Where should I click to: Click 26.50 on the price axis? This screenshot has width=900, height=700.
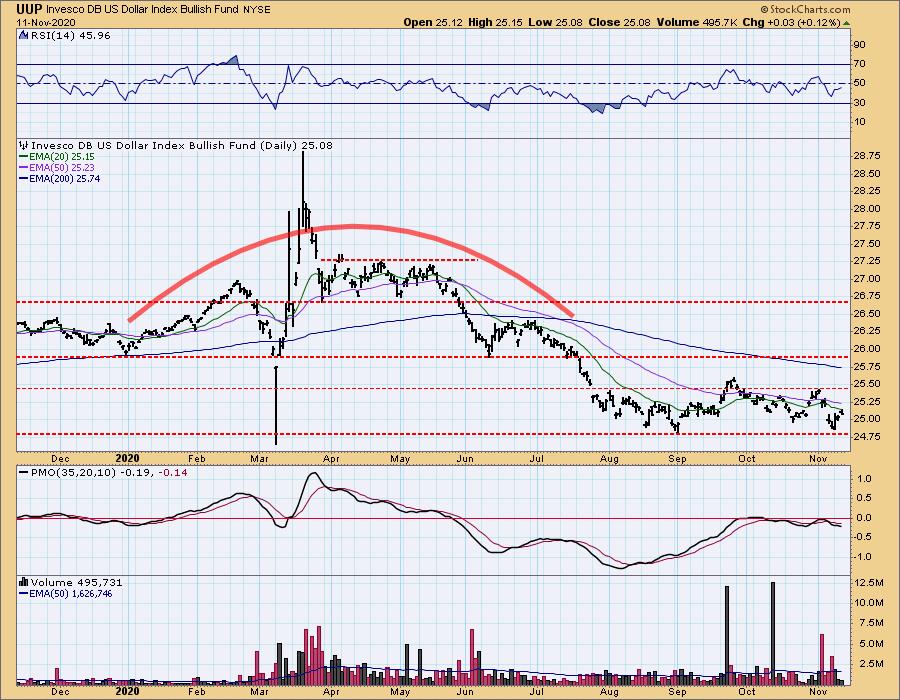(867, 314)
